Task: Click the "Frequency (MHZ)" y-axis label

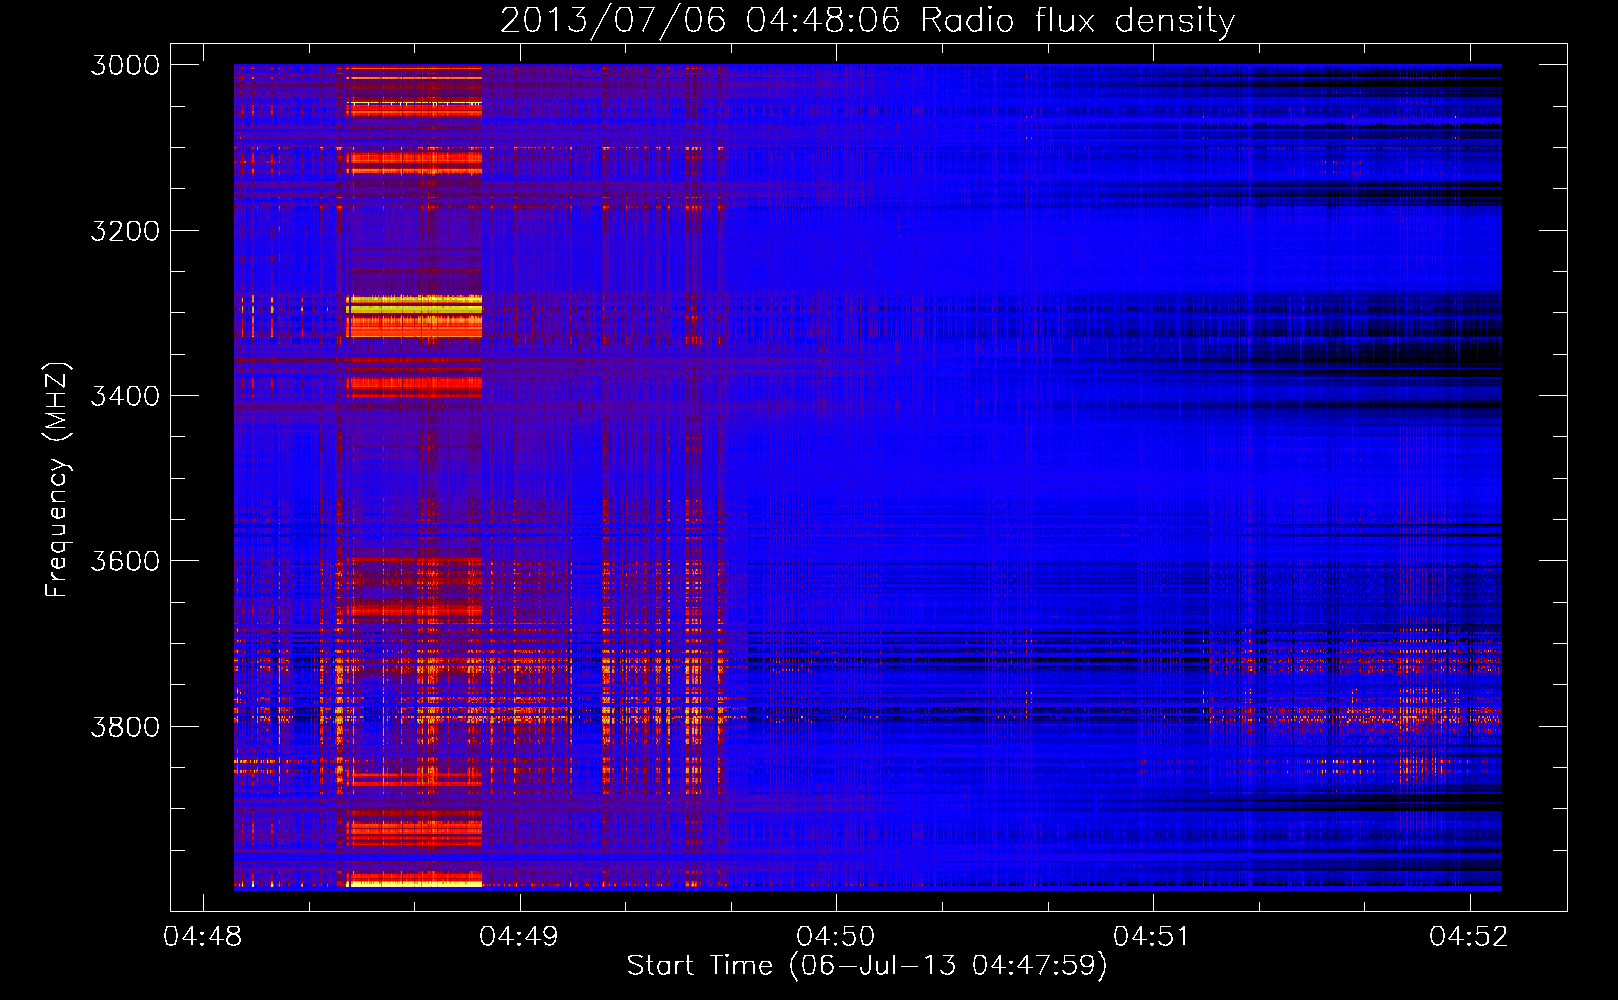Action: pyautogui.click(x=58, y=481)
